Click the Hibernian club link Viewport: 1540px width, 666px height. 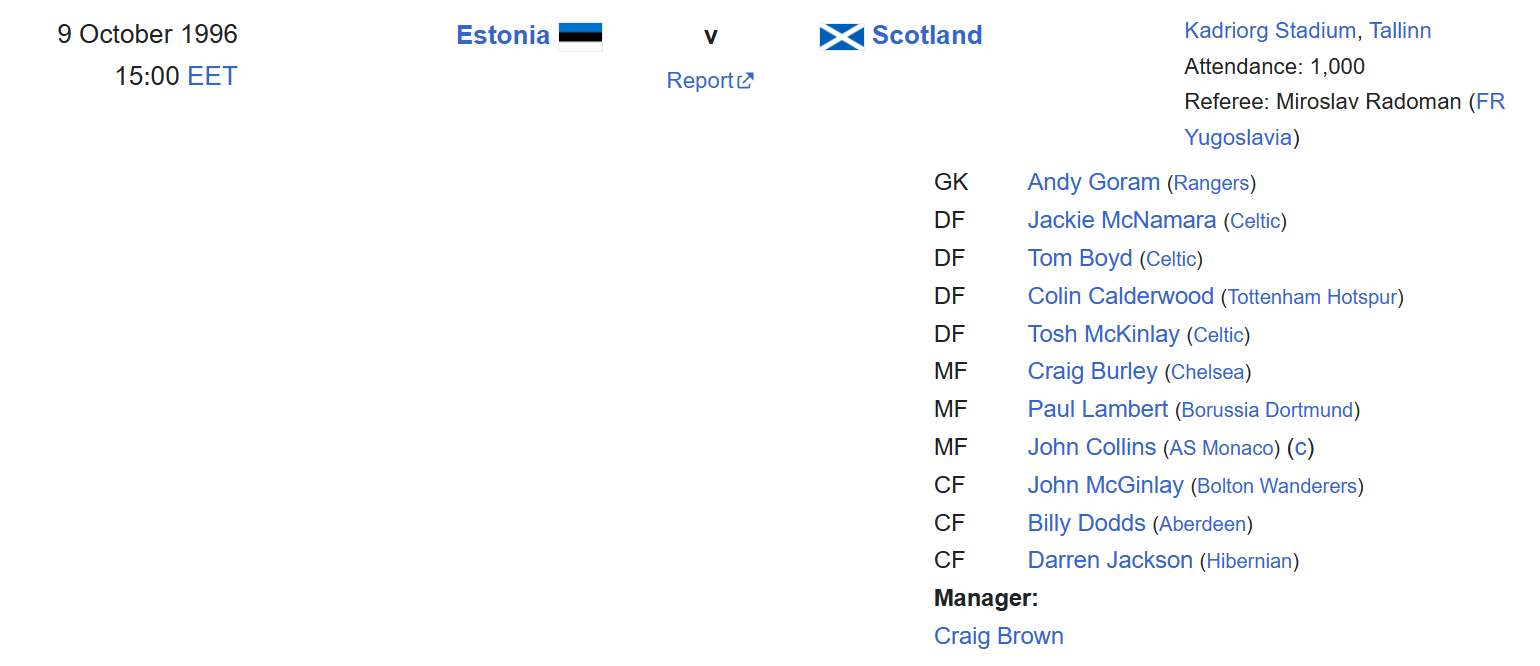click(x=1249, y=561)
